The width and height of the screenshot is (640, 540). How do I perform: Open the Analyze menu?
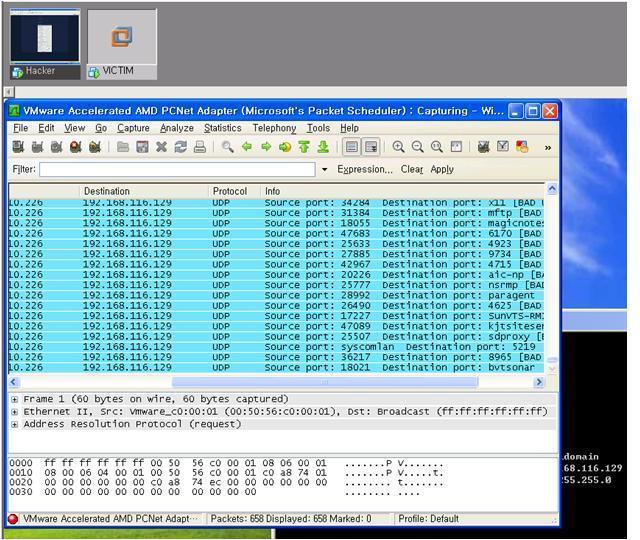click(177, 128)
